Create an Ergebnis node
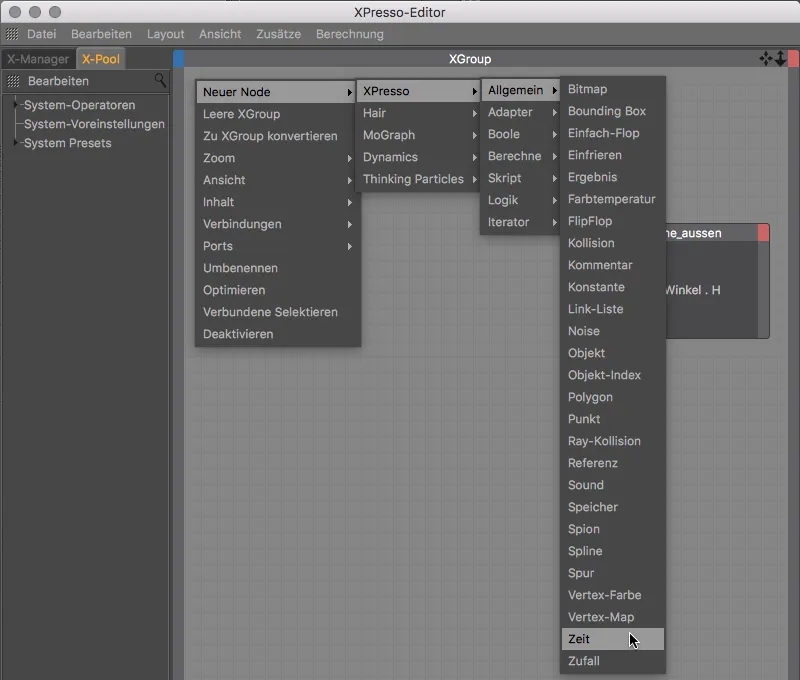The width and height of the screenshot is (800, 680). 613,177
